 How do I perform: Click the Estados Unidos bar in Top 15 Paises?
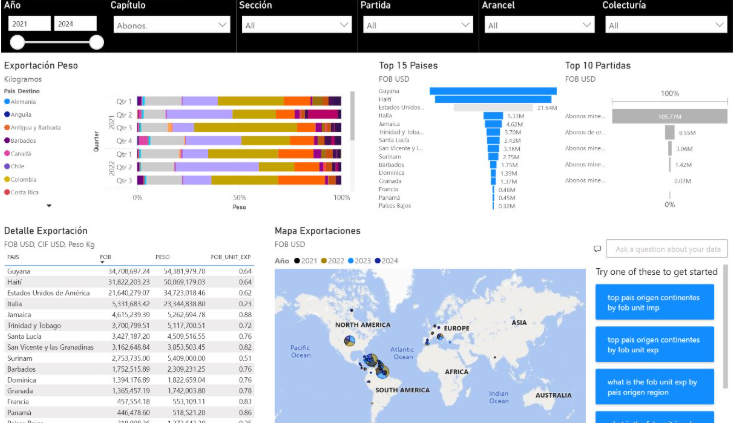(x=493, y=108)
